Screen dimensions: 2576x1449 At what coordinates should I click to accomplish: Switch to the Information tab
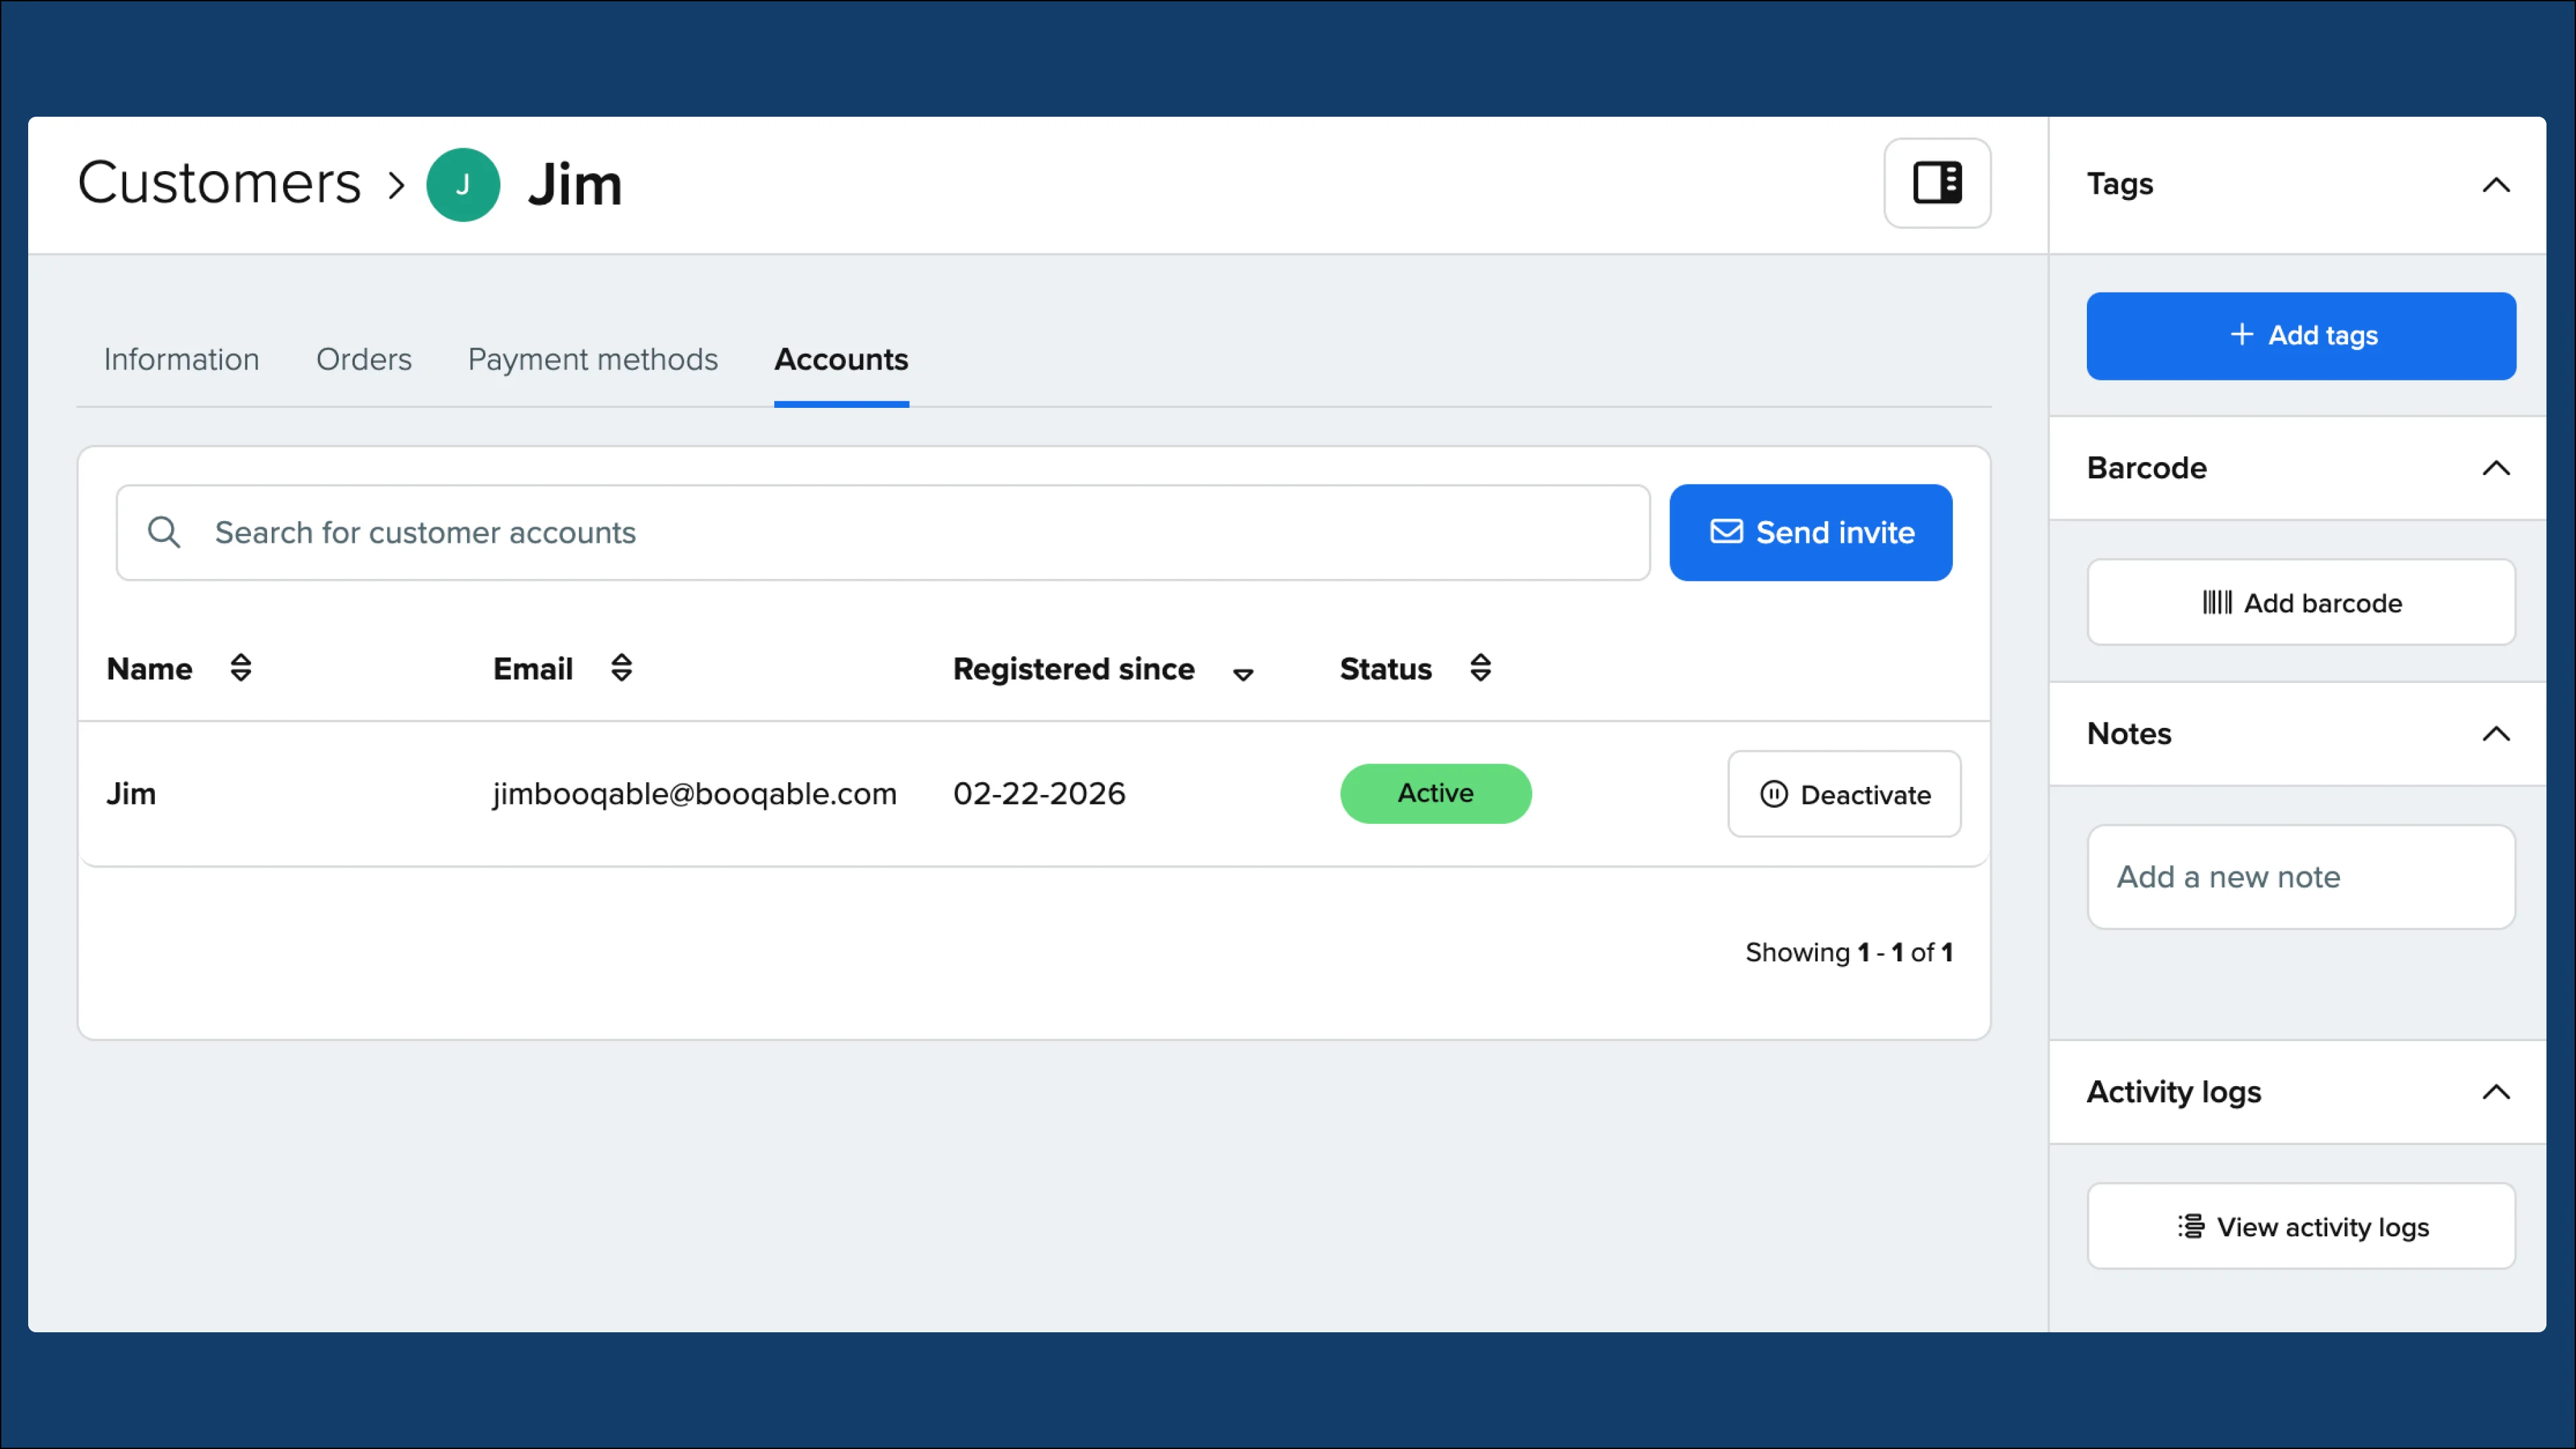click(x=181, y=359)
